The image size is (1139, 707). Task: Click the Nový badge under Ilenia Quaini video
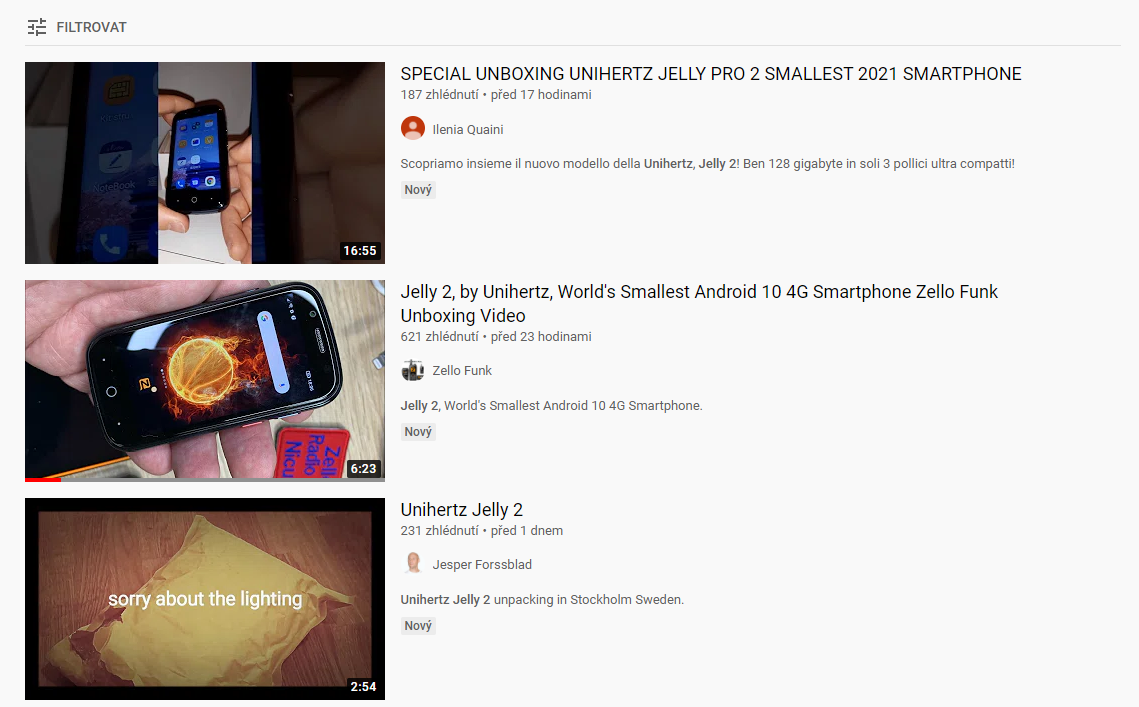click(x=418, y=190)
